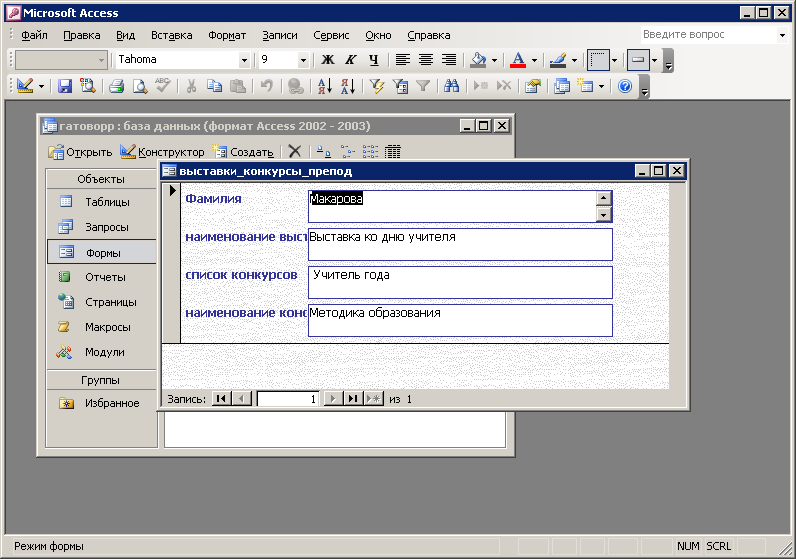Click the fill color paint bucket swatch

pyautogui.click(x=478, y=60)
